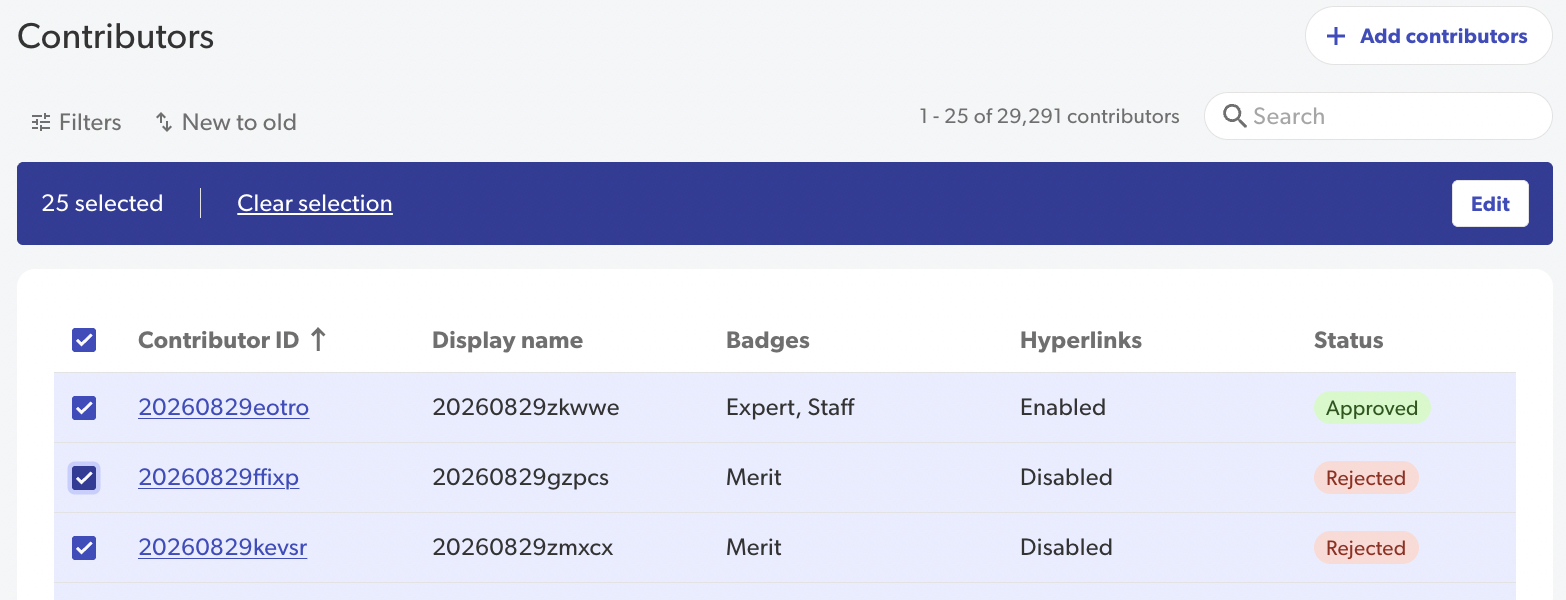Change the New to old sort order

pos(226,122)
